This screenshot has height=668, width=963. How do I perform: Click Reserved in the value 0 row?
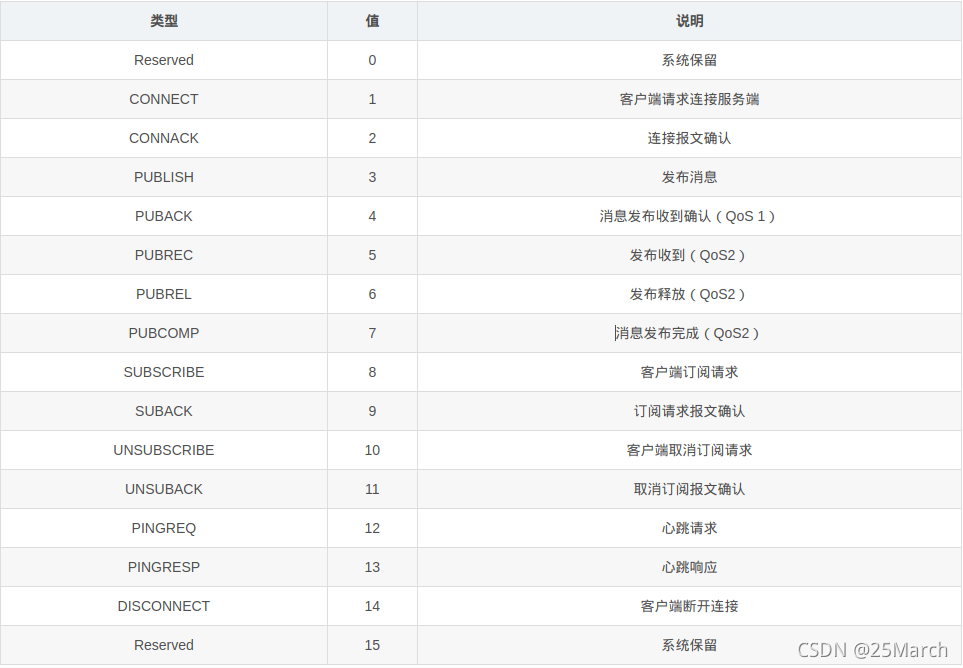(x=164, y=60)
